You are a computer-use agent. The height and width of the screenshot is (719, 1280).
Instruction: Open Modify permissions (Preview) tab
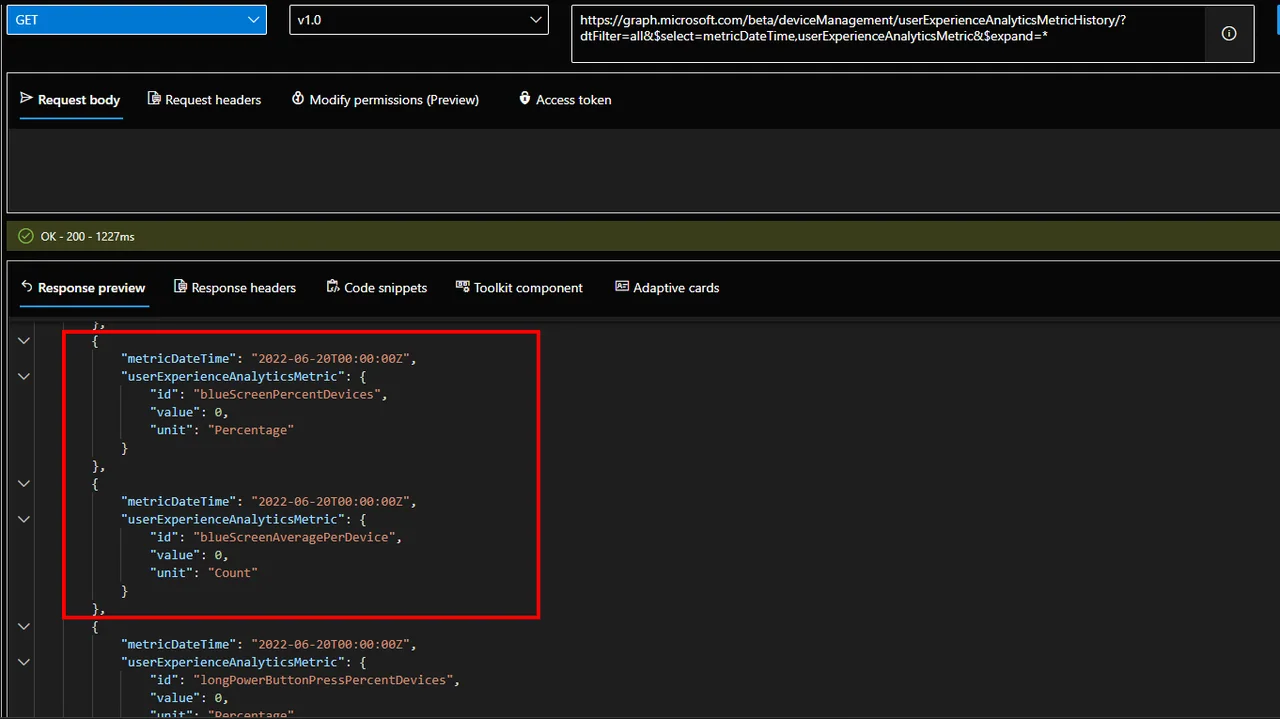pyautogui.click(x=385, y=100)
